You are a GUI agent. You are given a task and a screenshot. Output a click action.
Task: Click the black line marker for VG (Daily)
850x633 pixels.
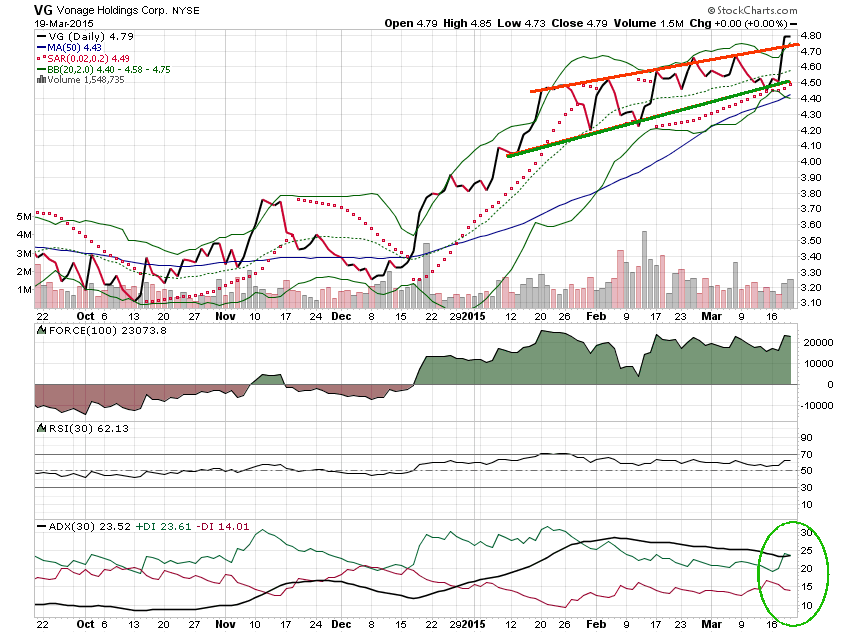coord(41,36)
